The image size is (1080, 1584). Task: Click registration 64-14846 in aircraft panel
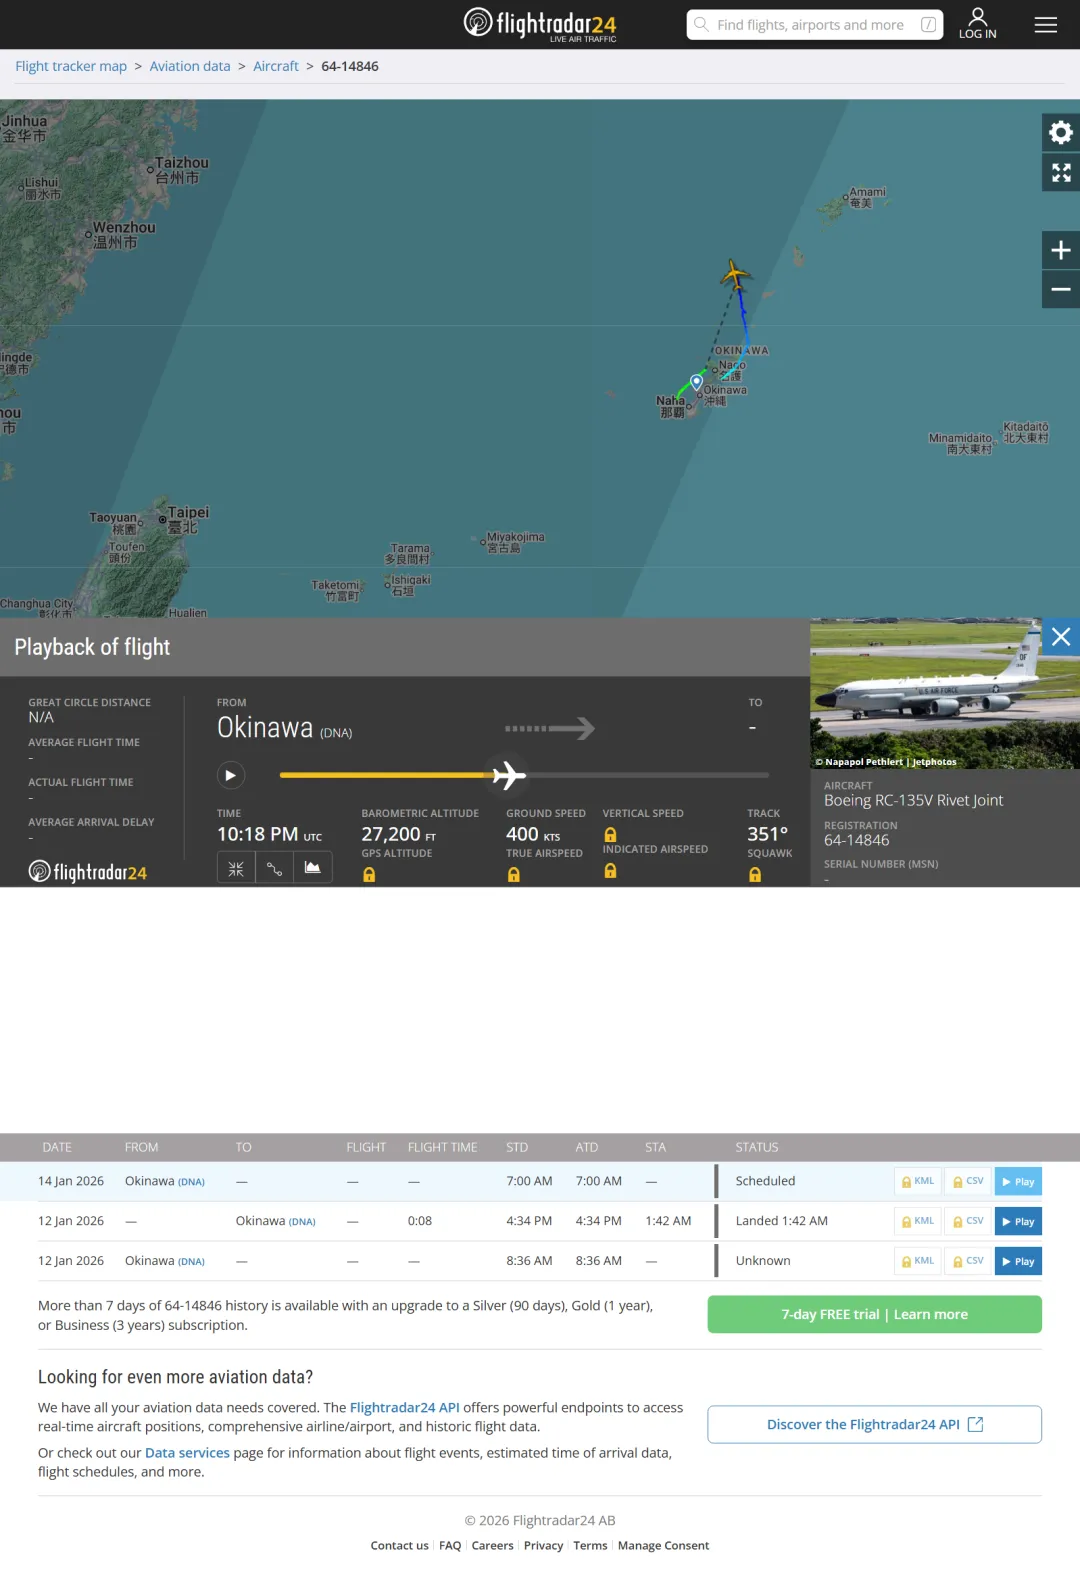[x=856, y=840]
